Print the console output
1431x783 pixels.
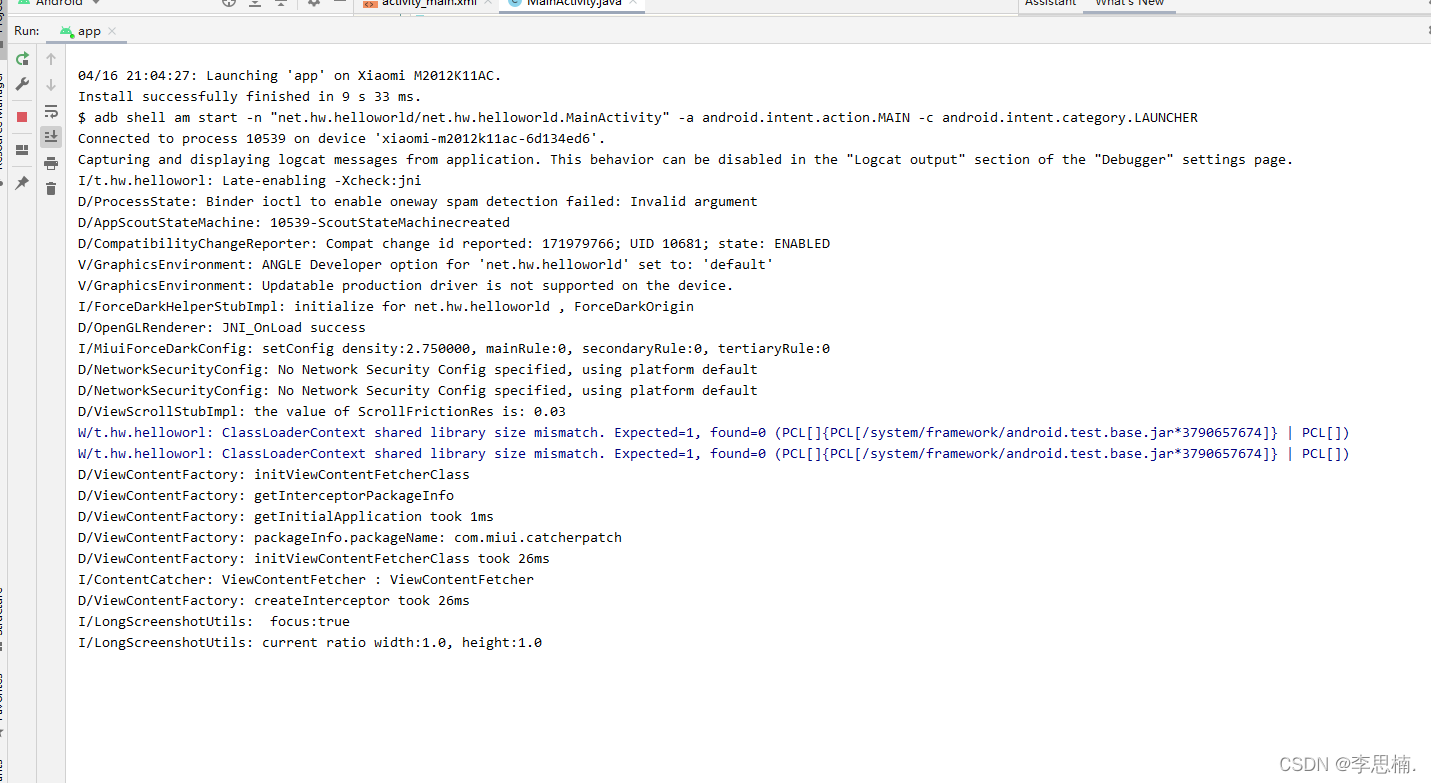coord(51,163)
